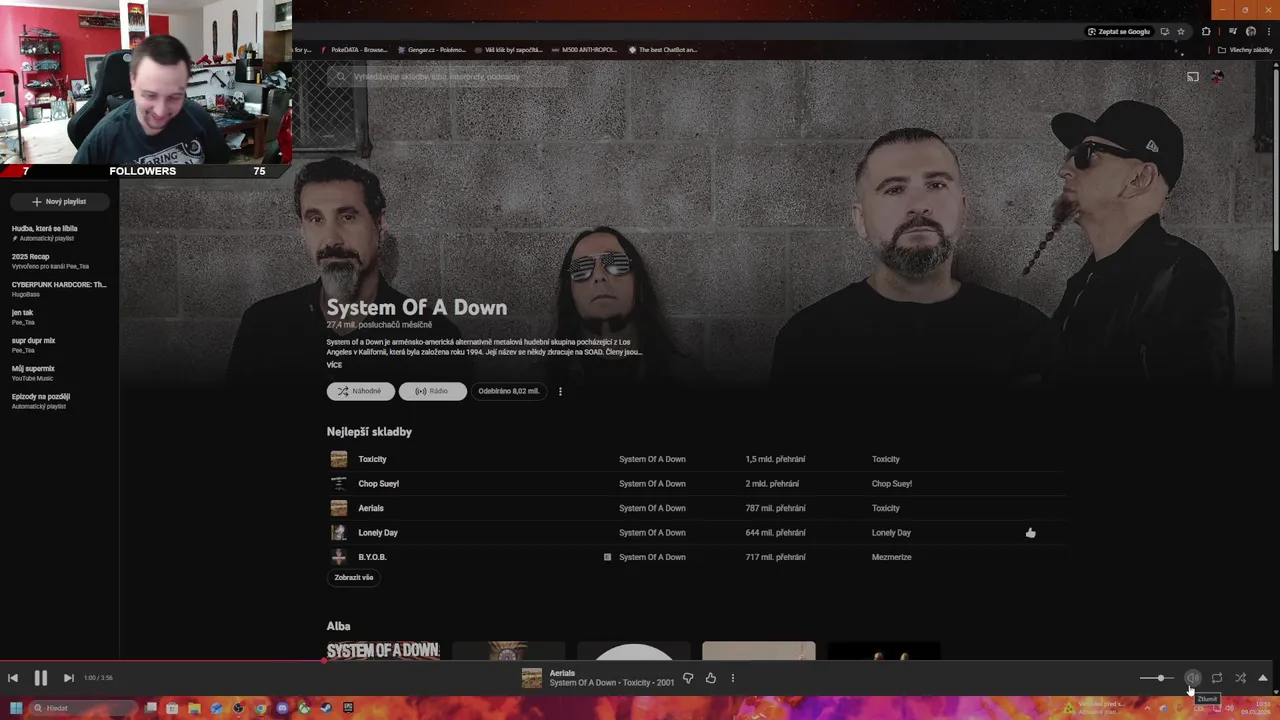Open the Mezmerize album link
Screen dimensions: 1280x720
891,557
